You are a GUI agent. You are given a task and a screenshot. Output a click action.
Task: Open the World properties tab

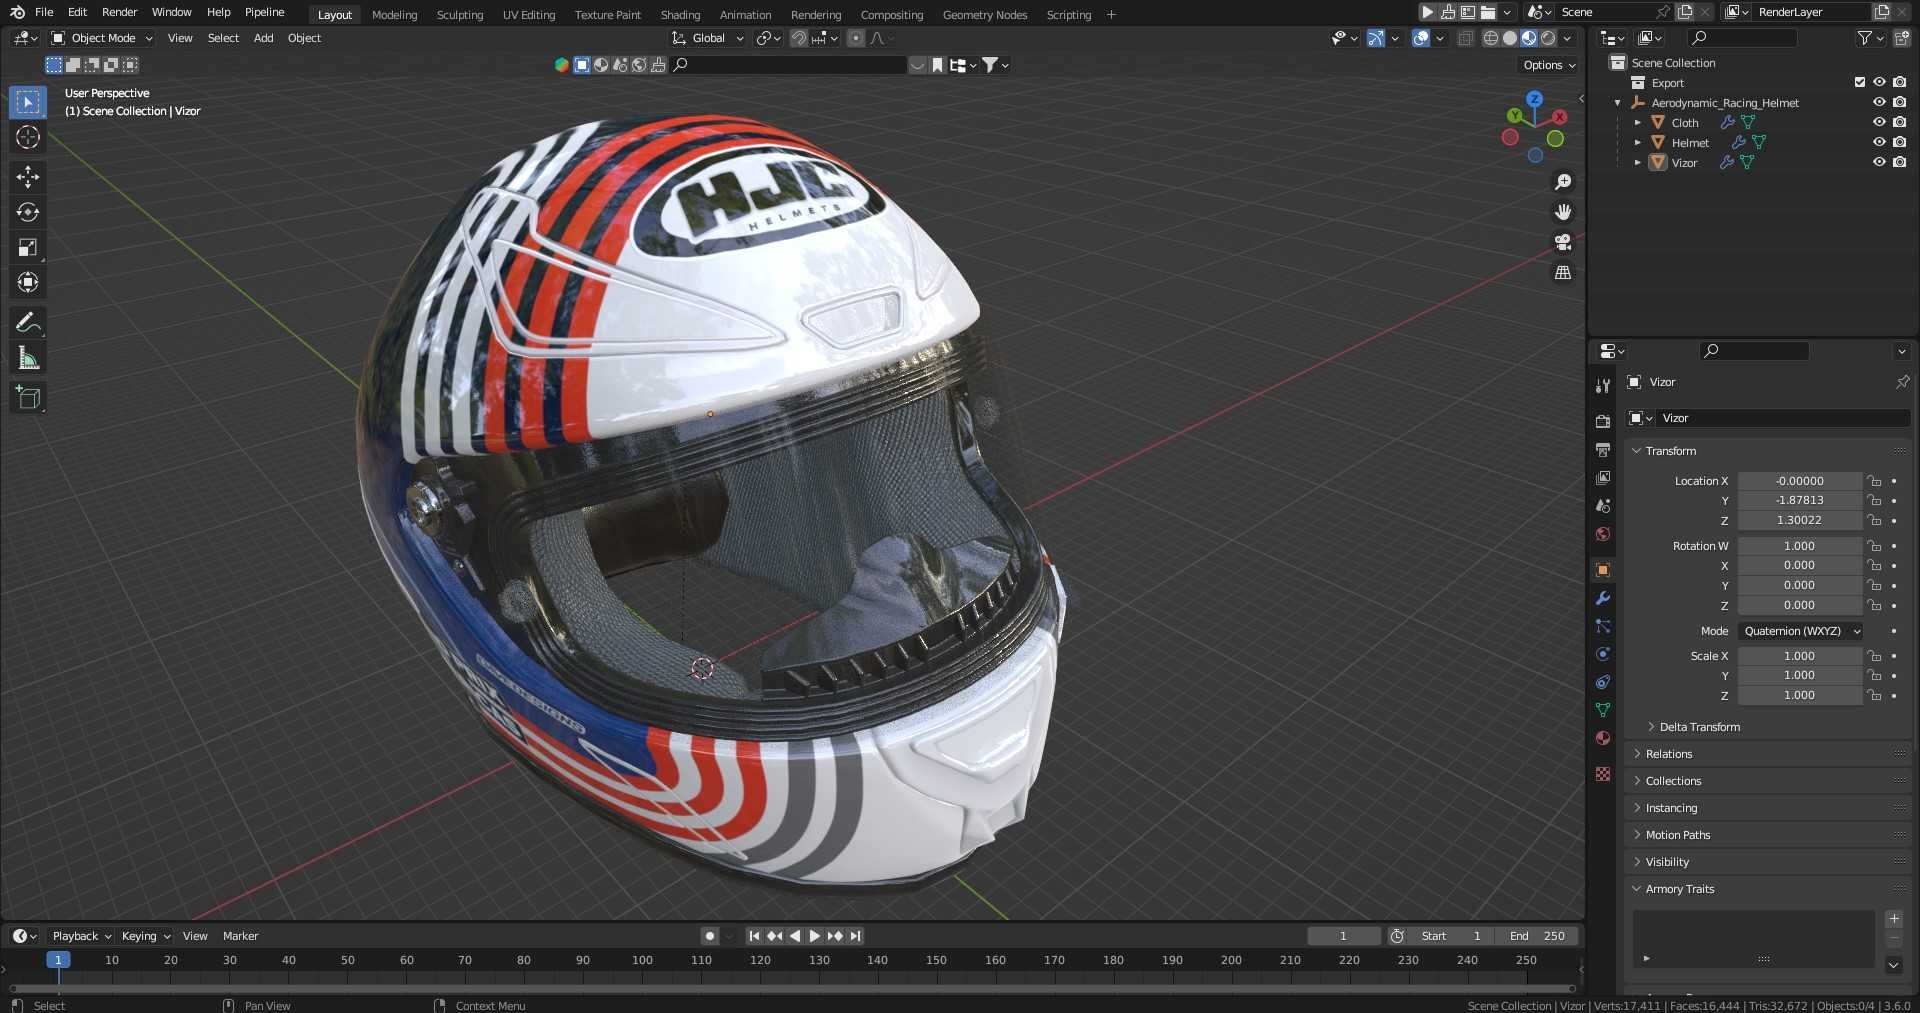1603,534
